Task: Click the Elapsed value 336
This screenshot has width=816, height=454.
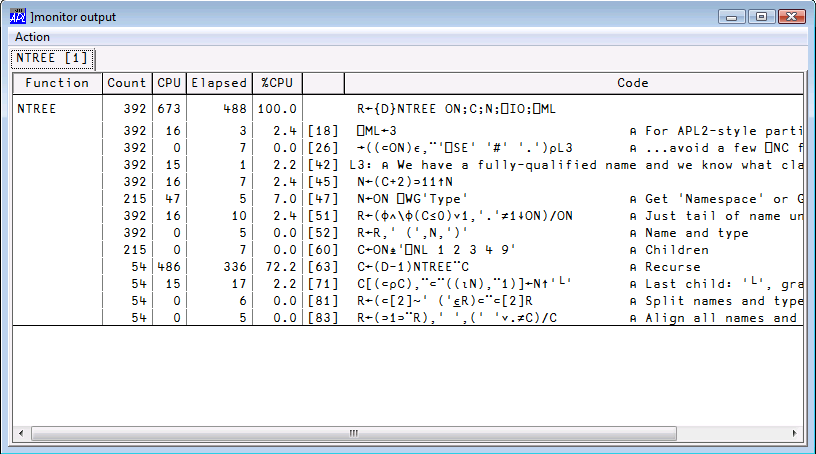Action: point(235,267)
